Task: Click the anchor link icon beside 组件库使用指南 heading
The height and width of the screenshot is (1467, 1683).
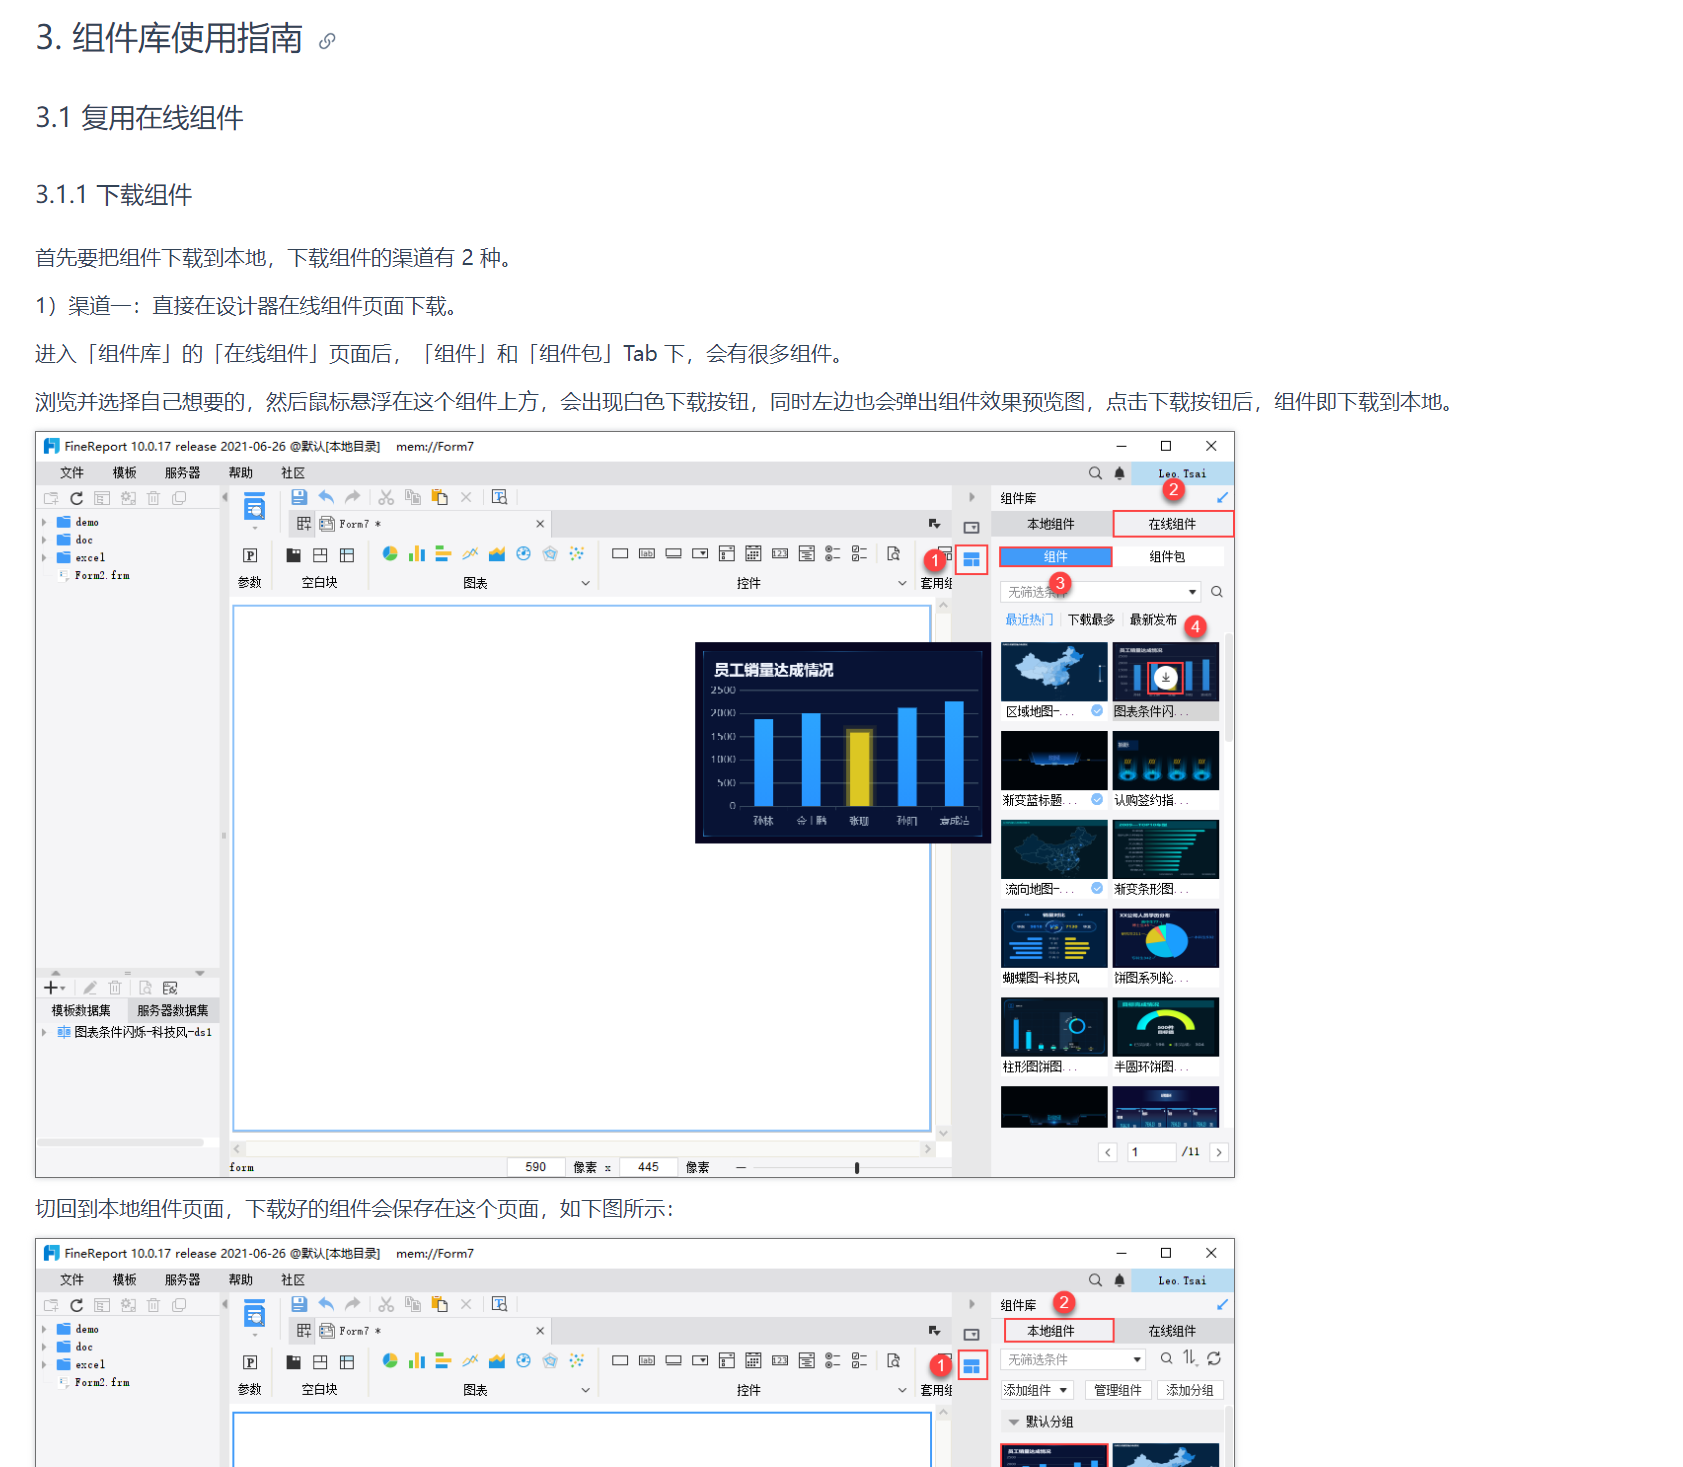Action: coord(327,41)
